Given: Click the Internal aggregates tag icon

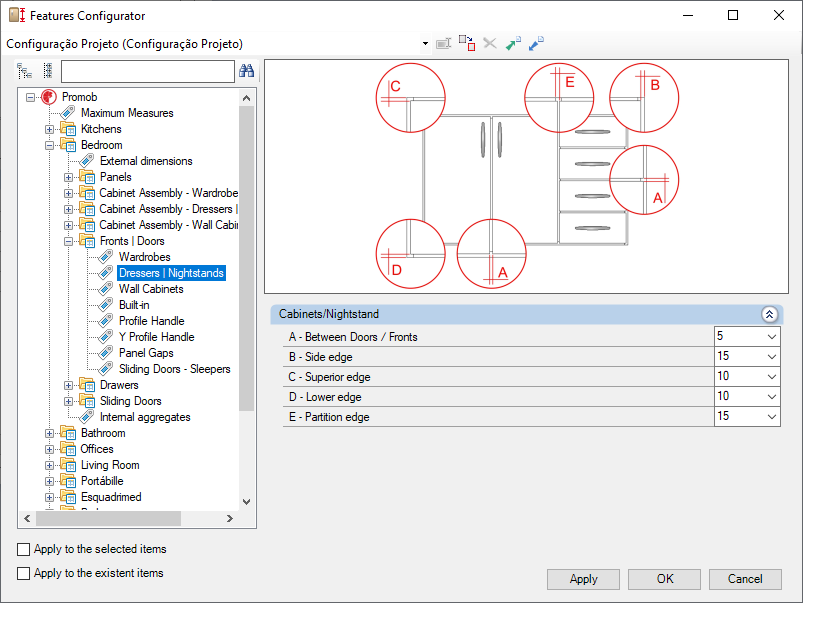Looking at the screenshot, I should 87,417.
